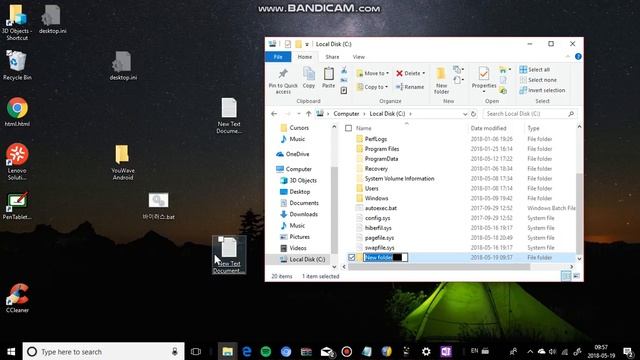Select the config.sys file
Viewport: 640px width, 360px height.
click(377, 218)
